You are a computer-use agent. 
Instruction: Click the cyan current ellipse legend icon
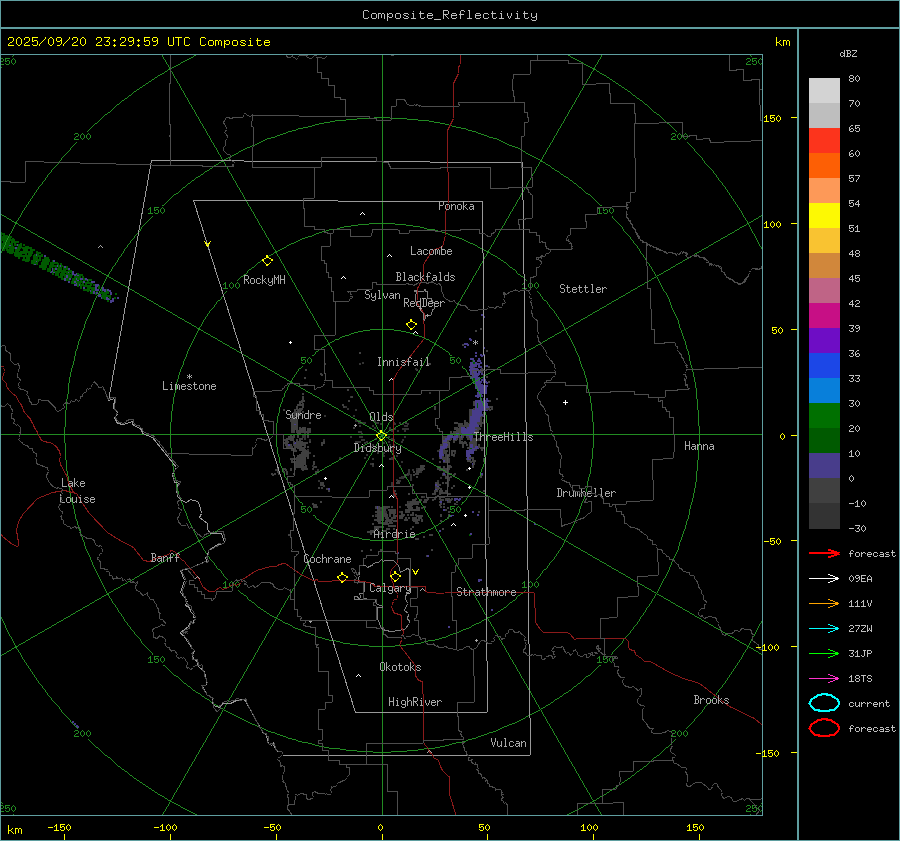pos(824,703)
